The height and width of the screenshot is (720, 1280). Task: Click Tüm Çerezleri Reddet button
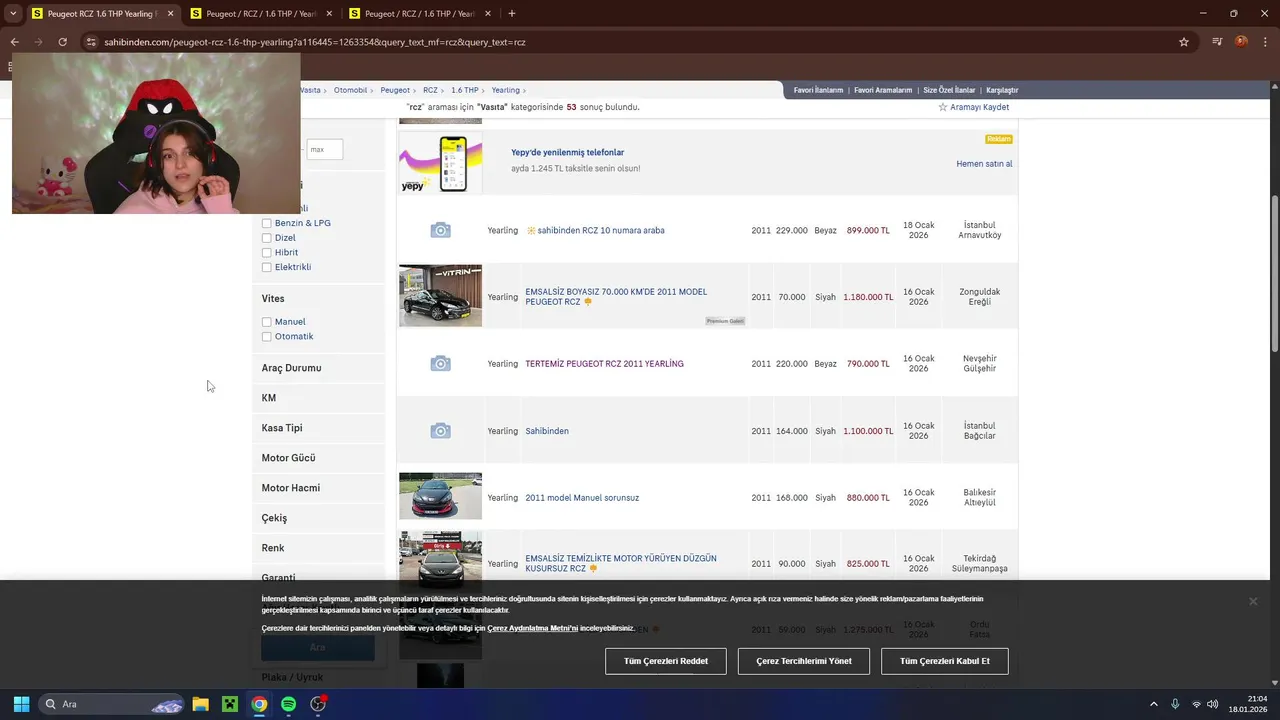[x=666, y=661]
